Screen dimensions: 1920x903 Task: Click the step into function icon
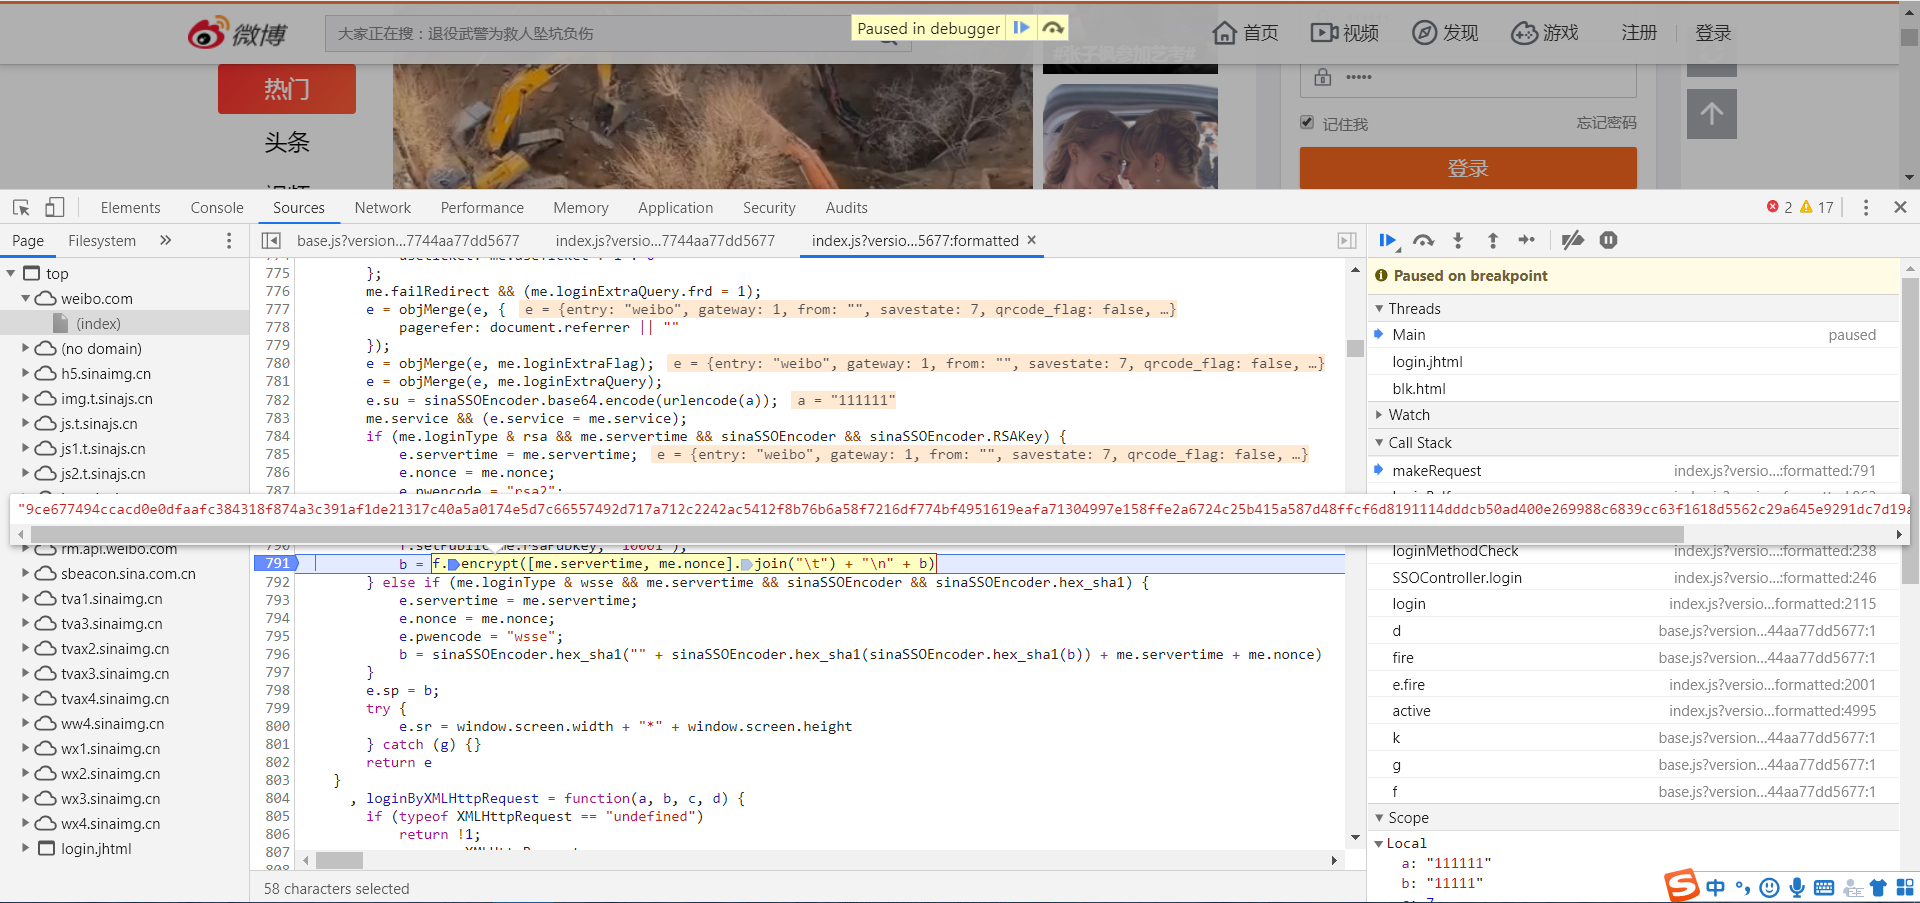pos(1458,240)
